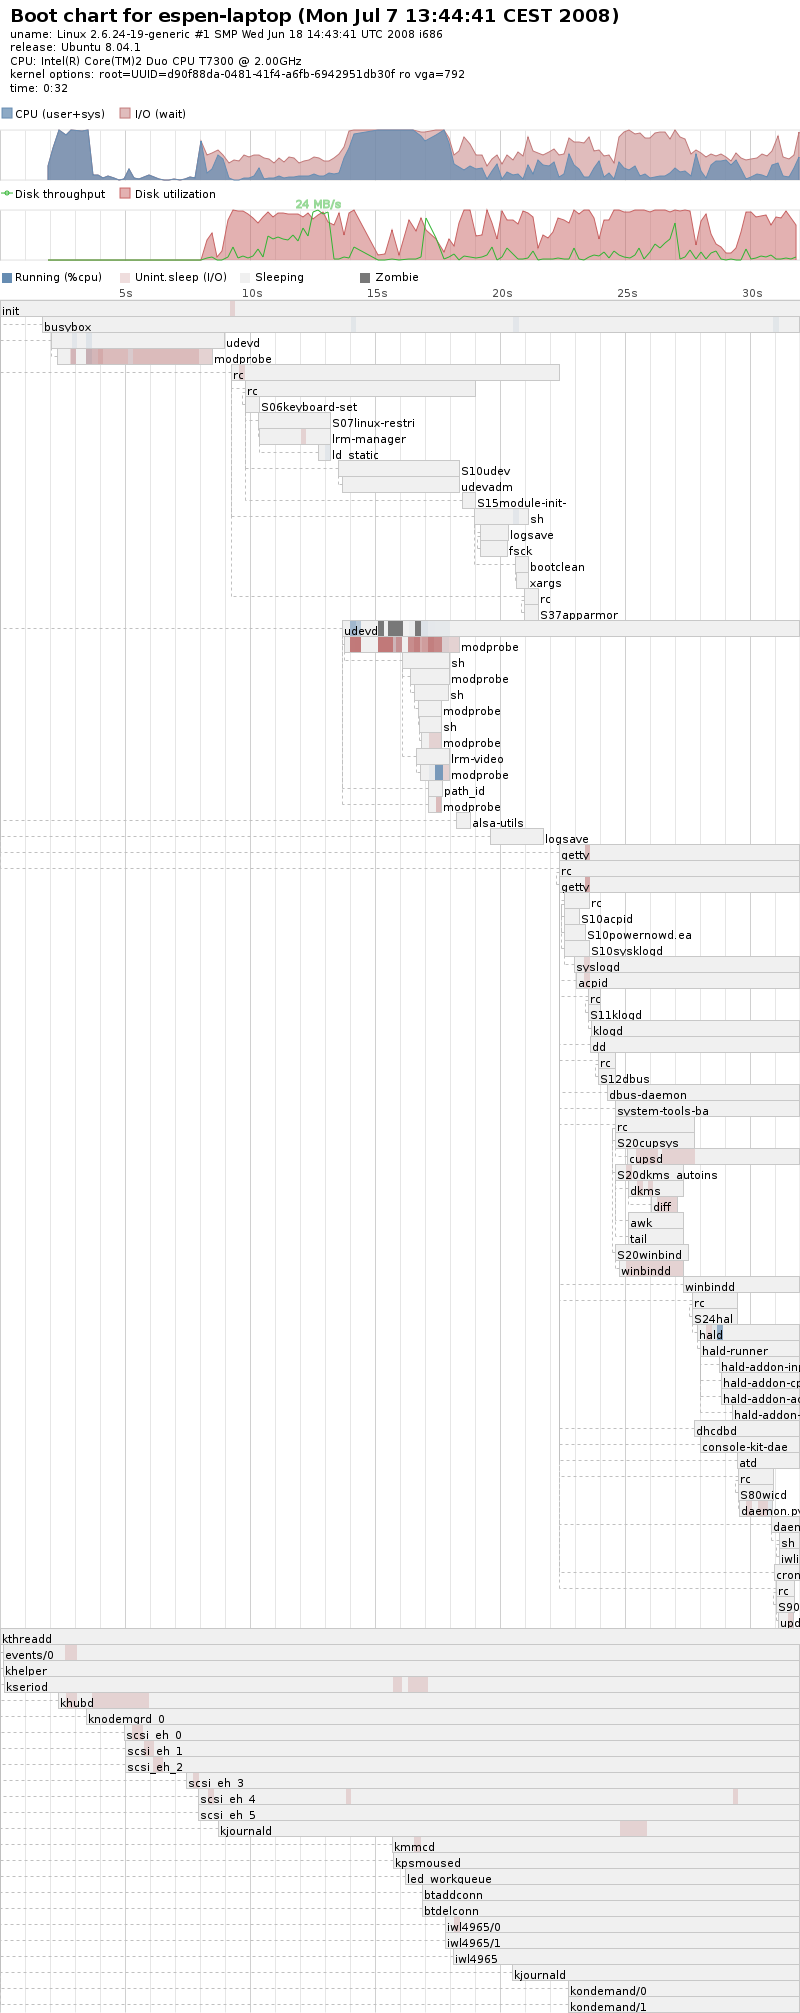Select the kpsmoused kernel thread row
The height and width of the screenshot is (2013, 800).
tap(597, 1861)
